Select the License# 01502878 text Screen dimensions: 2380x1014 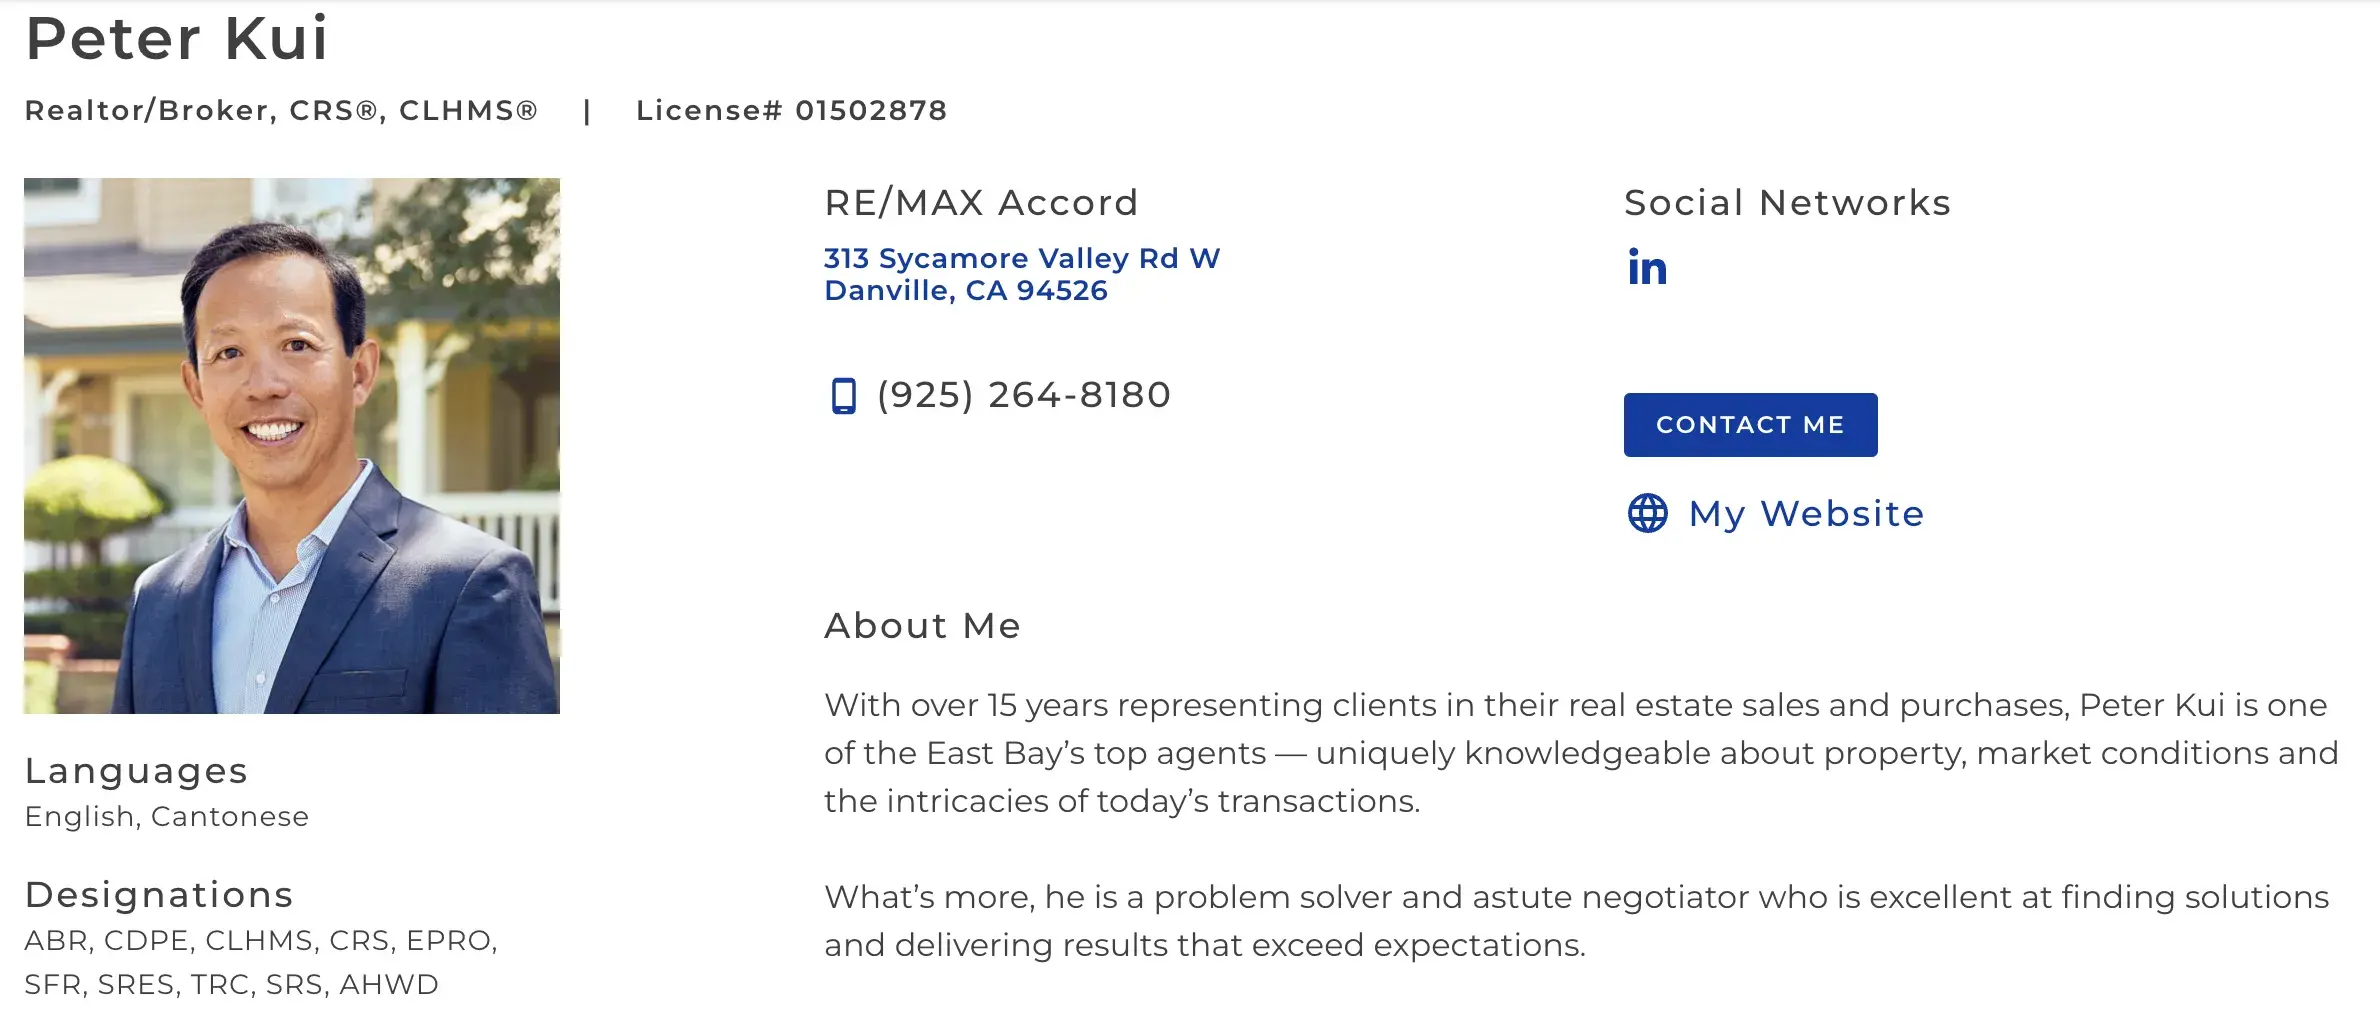pyautogui.click(x=791, y=110)
